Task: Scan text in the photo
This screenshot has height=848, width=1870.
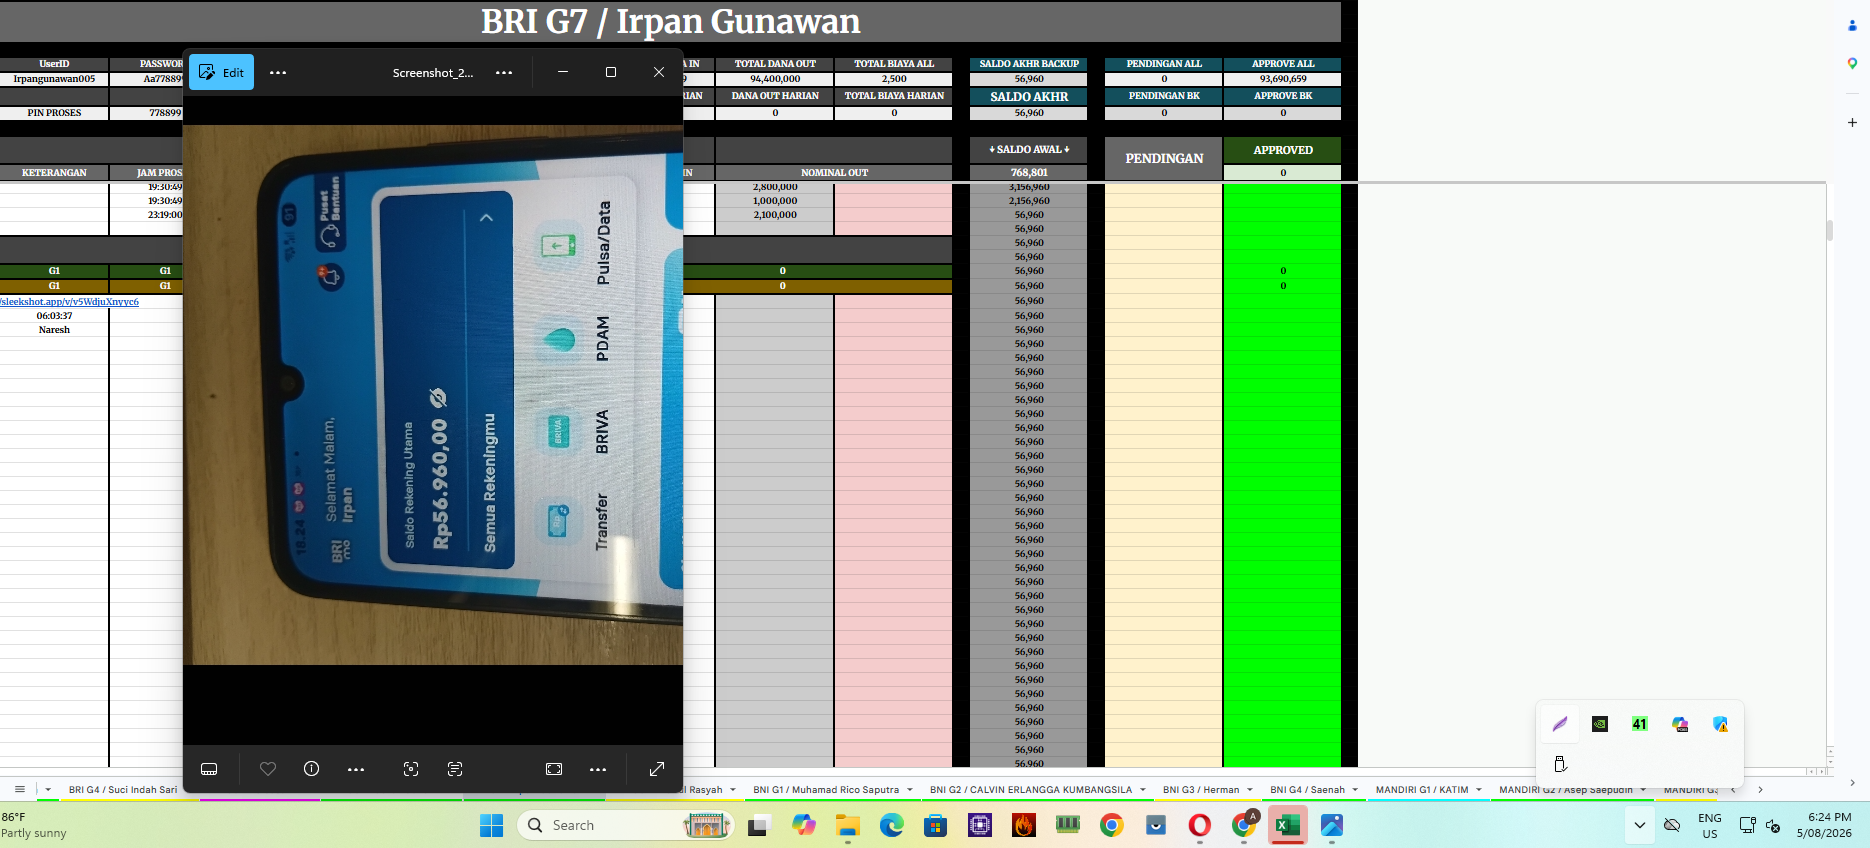Action: [455, 769]
